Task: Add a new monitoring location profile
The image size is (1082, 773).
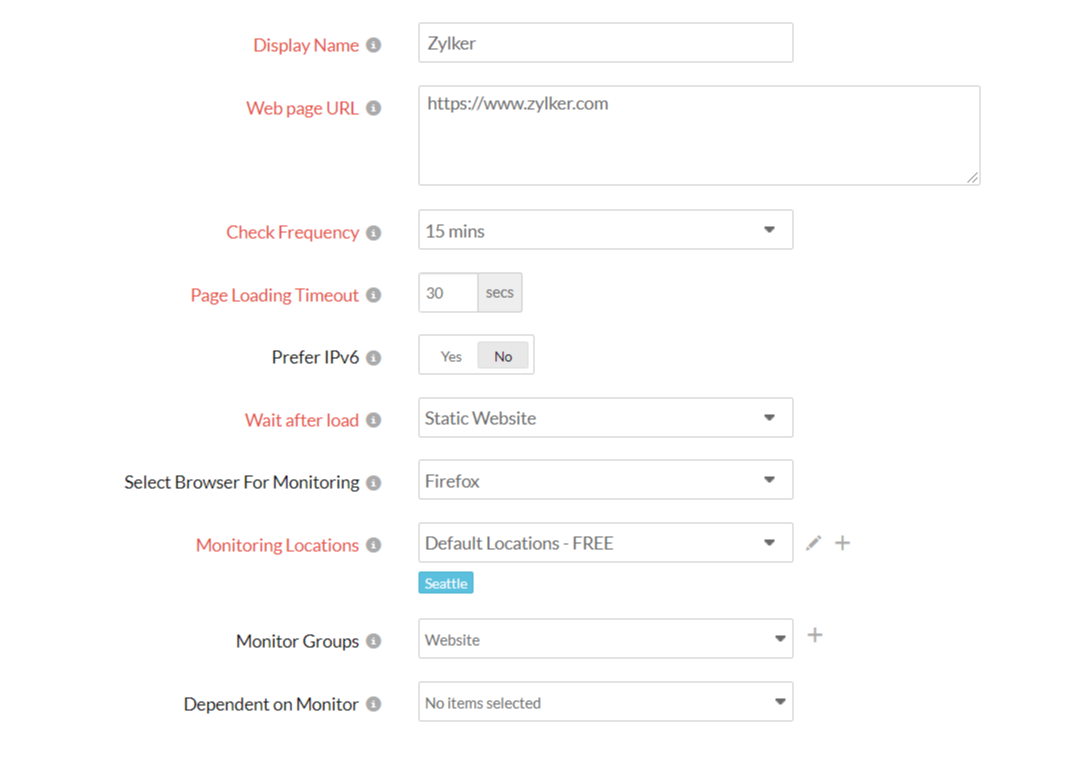Action: pos(843,543)
